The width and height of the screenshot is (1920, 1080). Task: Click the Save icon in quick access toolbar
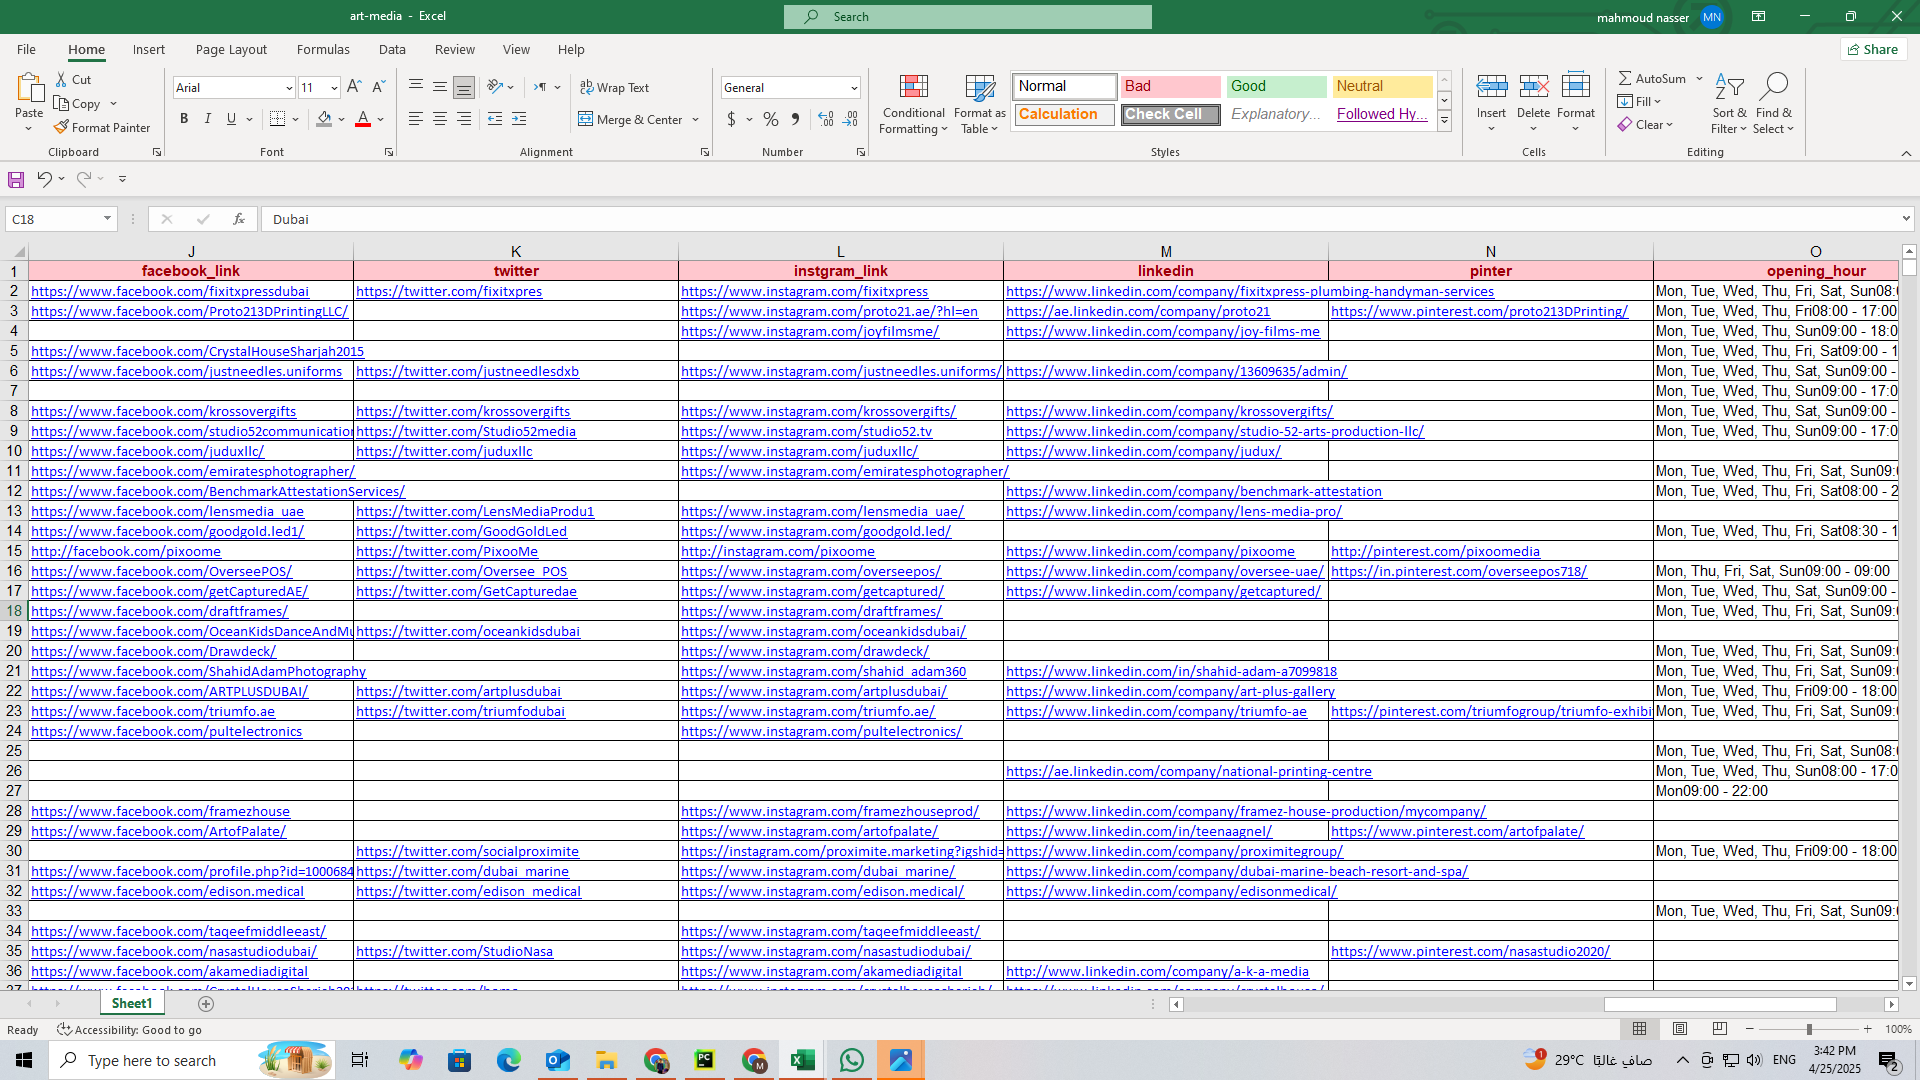(x=16, y=179)
